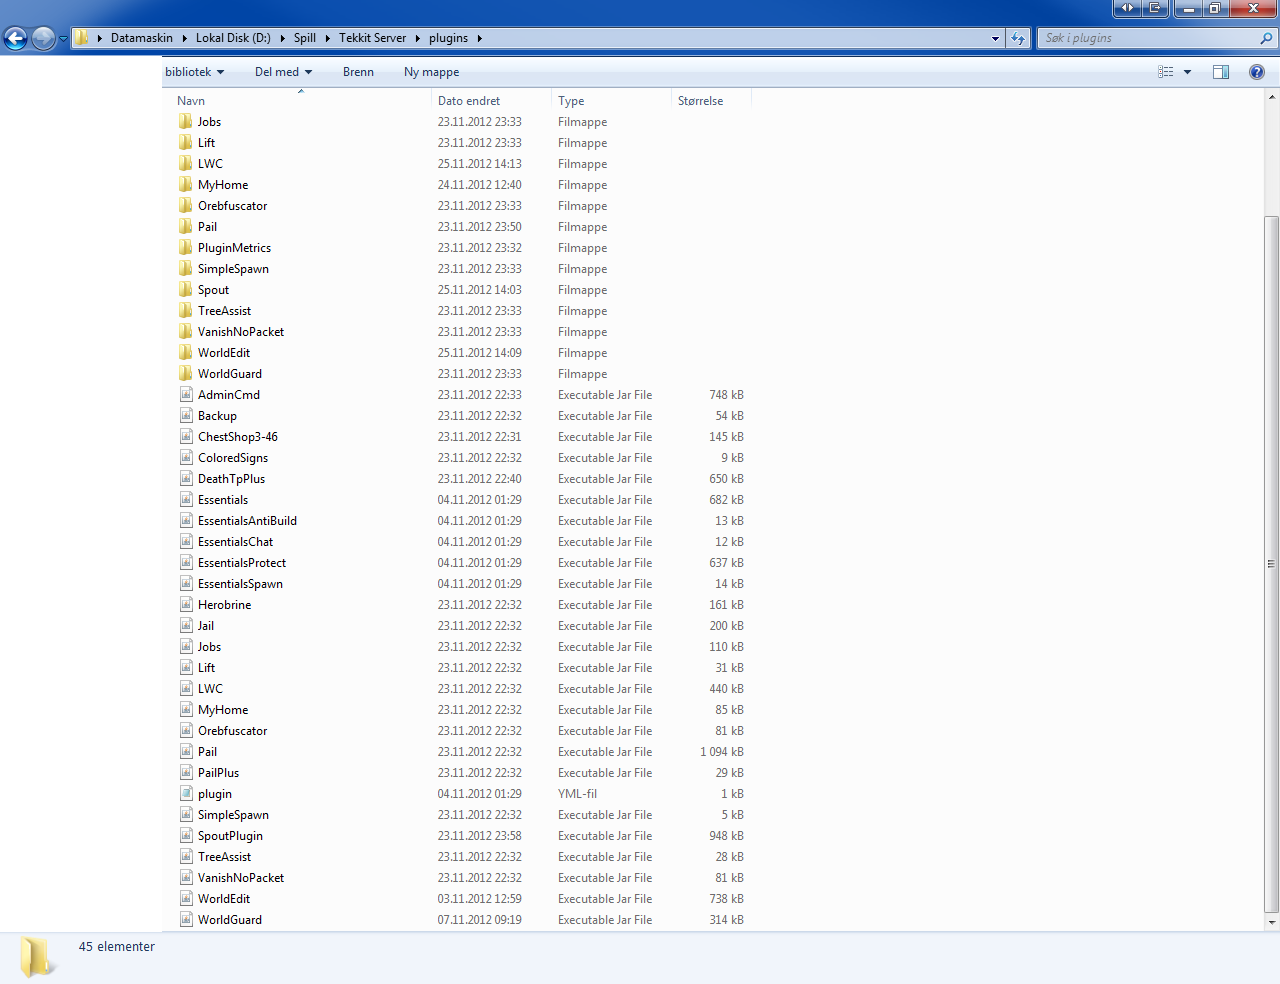Expand arrow after plugins breadcrumb
This screenshot has width=1280, height=984.
click(479, 38)
